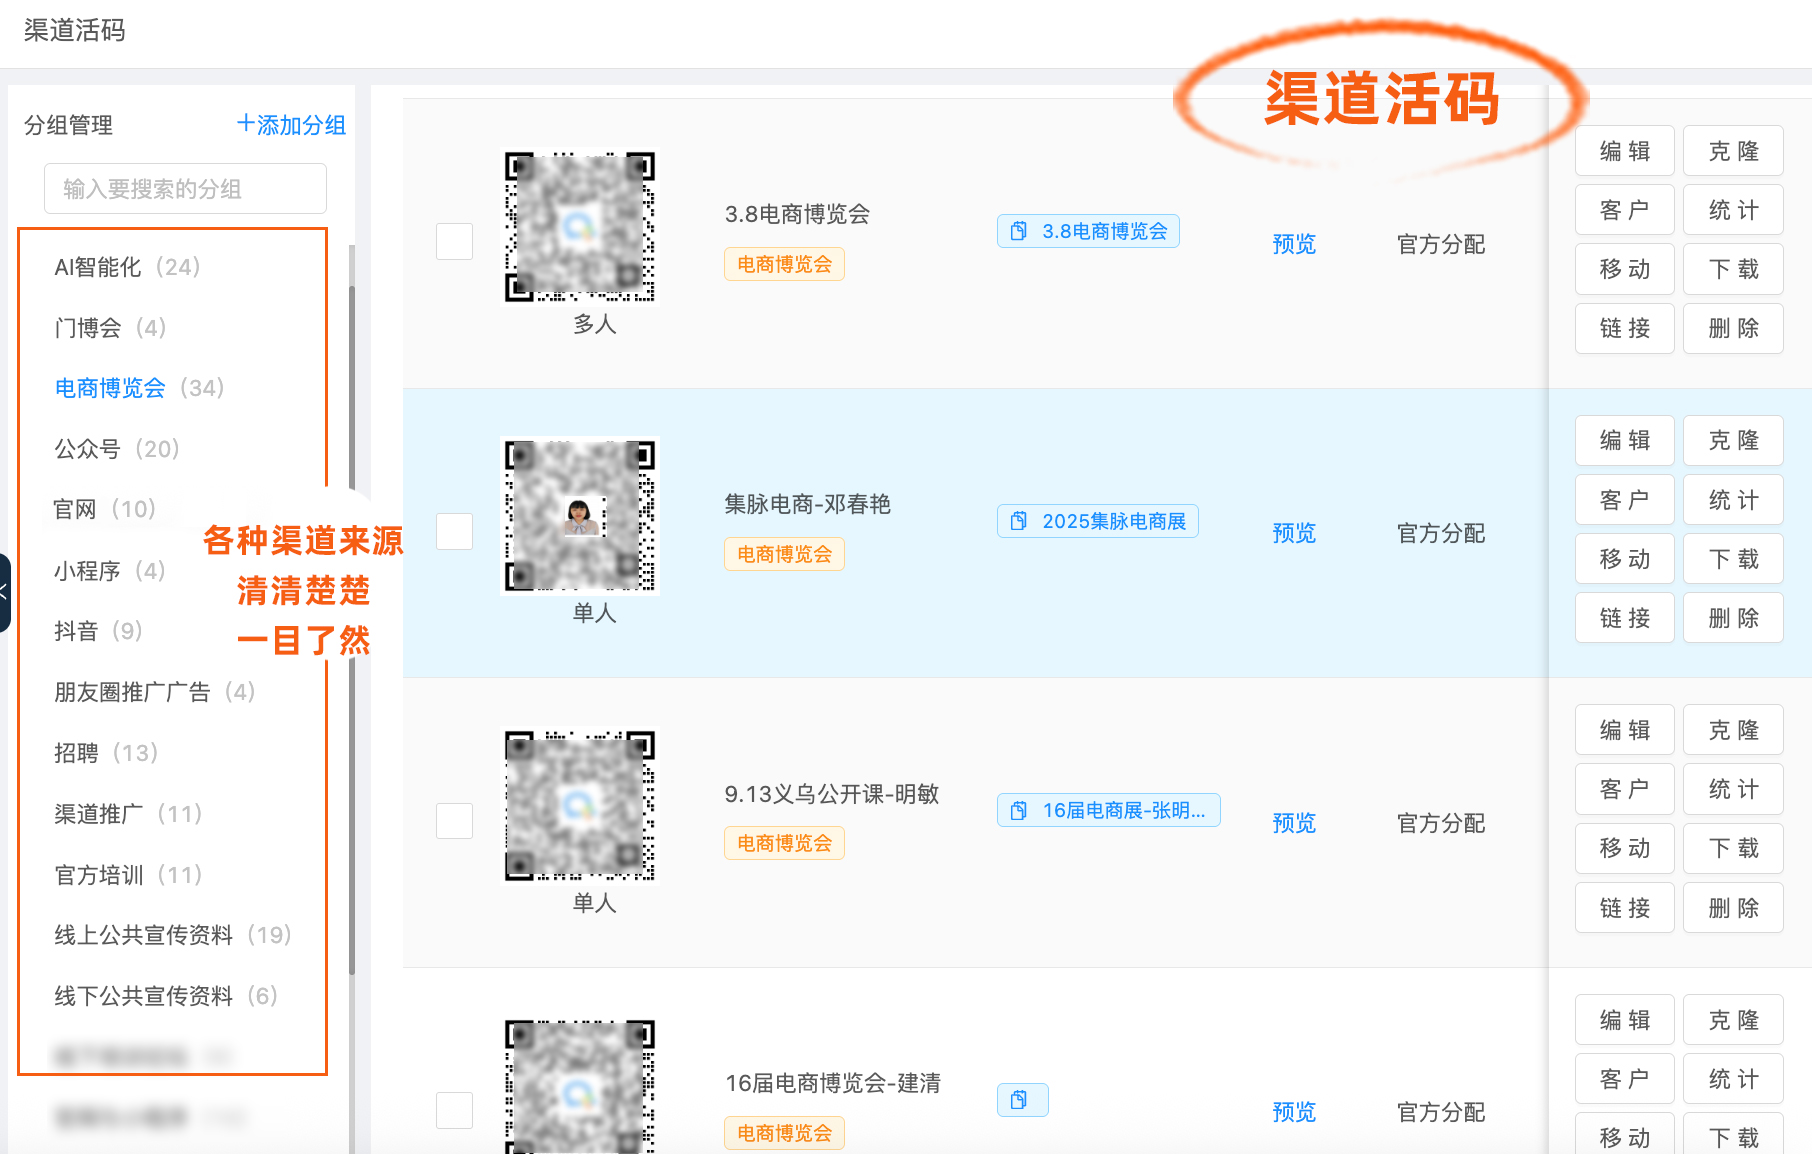Open QR code thumbnail for 3.8电商博览会
This screenshot has width=1812, height=1154.
click(x=580, y=227)
